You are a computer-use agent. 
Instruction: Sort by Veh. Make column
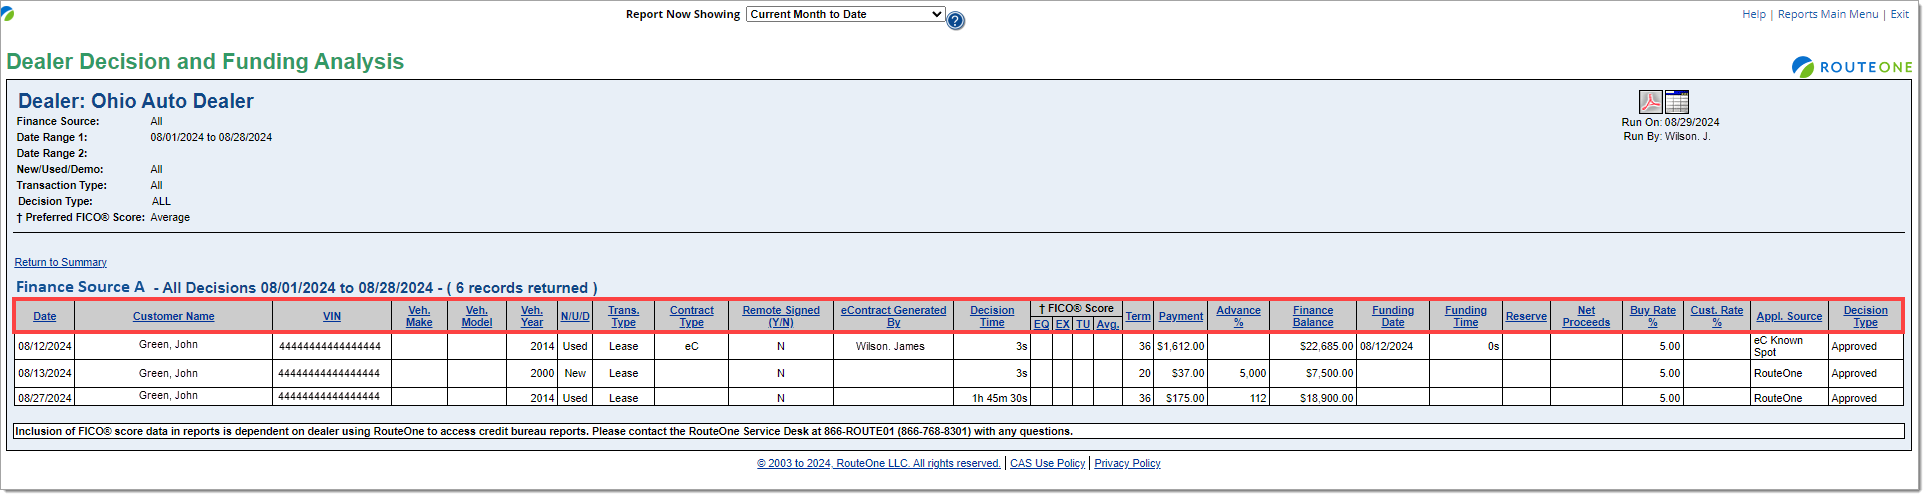click(420, 316)
